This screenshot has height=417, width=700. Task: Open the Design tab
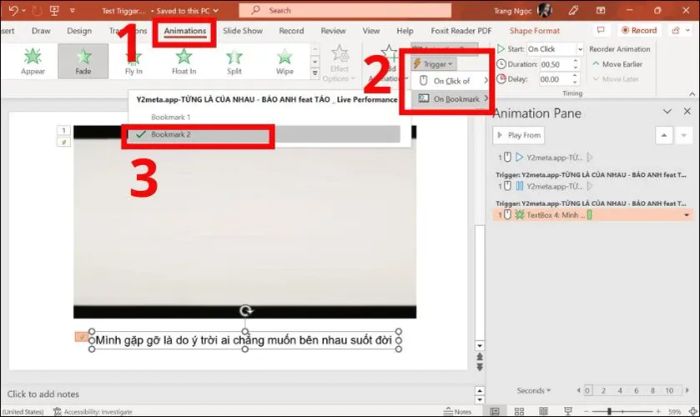[x=79, y=31]
